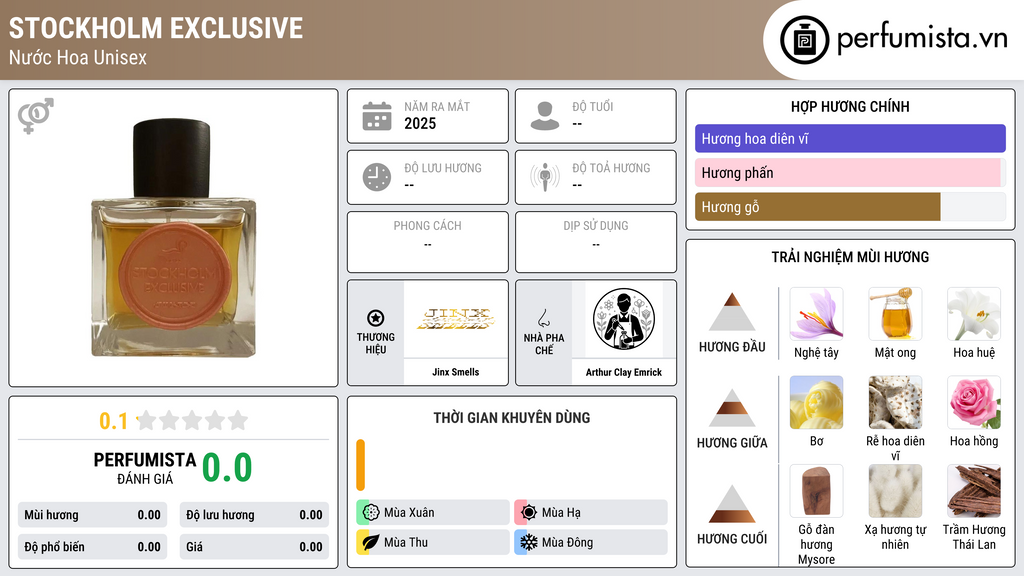Screen dimensions: 1024x576
Task: Click the five-star rating row
Action: pos(192,420)
